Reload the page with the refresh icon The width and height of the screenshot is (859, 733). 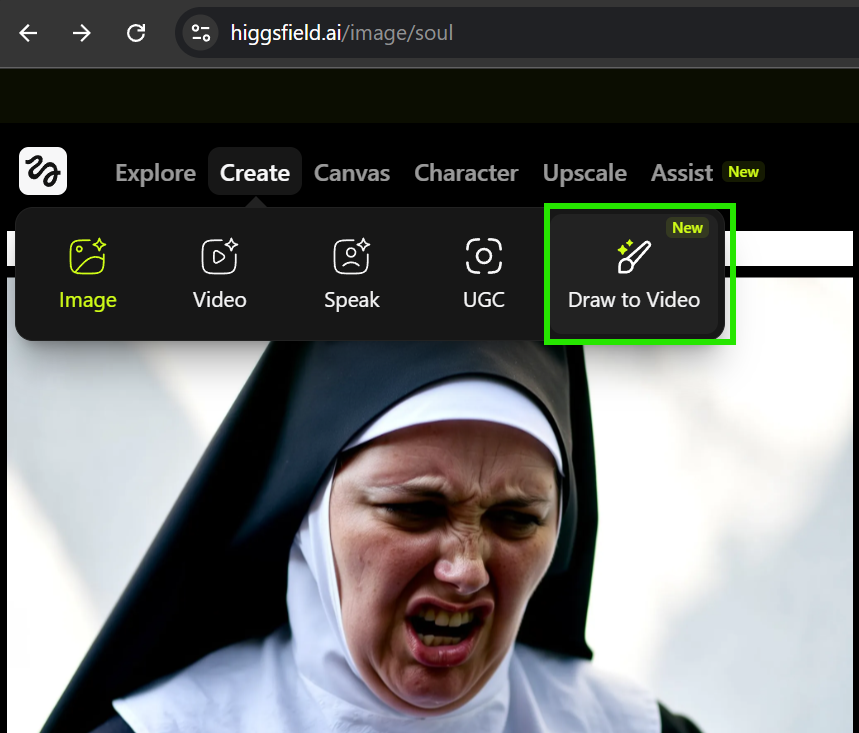[136, 33]
